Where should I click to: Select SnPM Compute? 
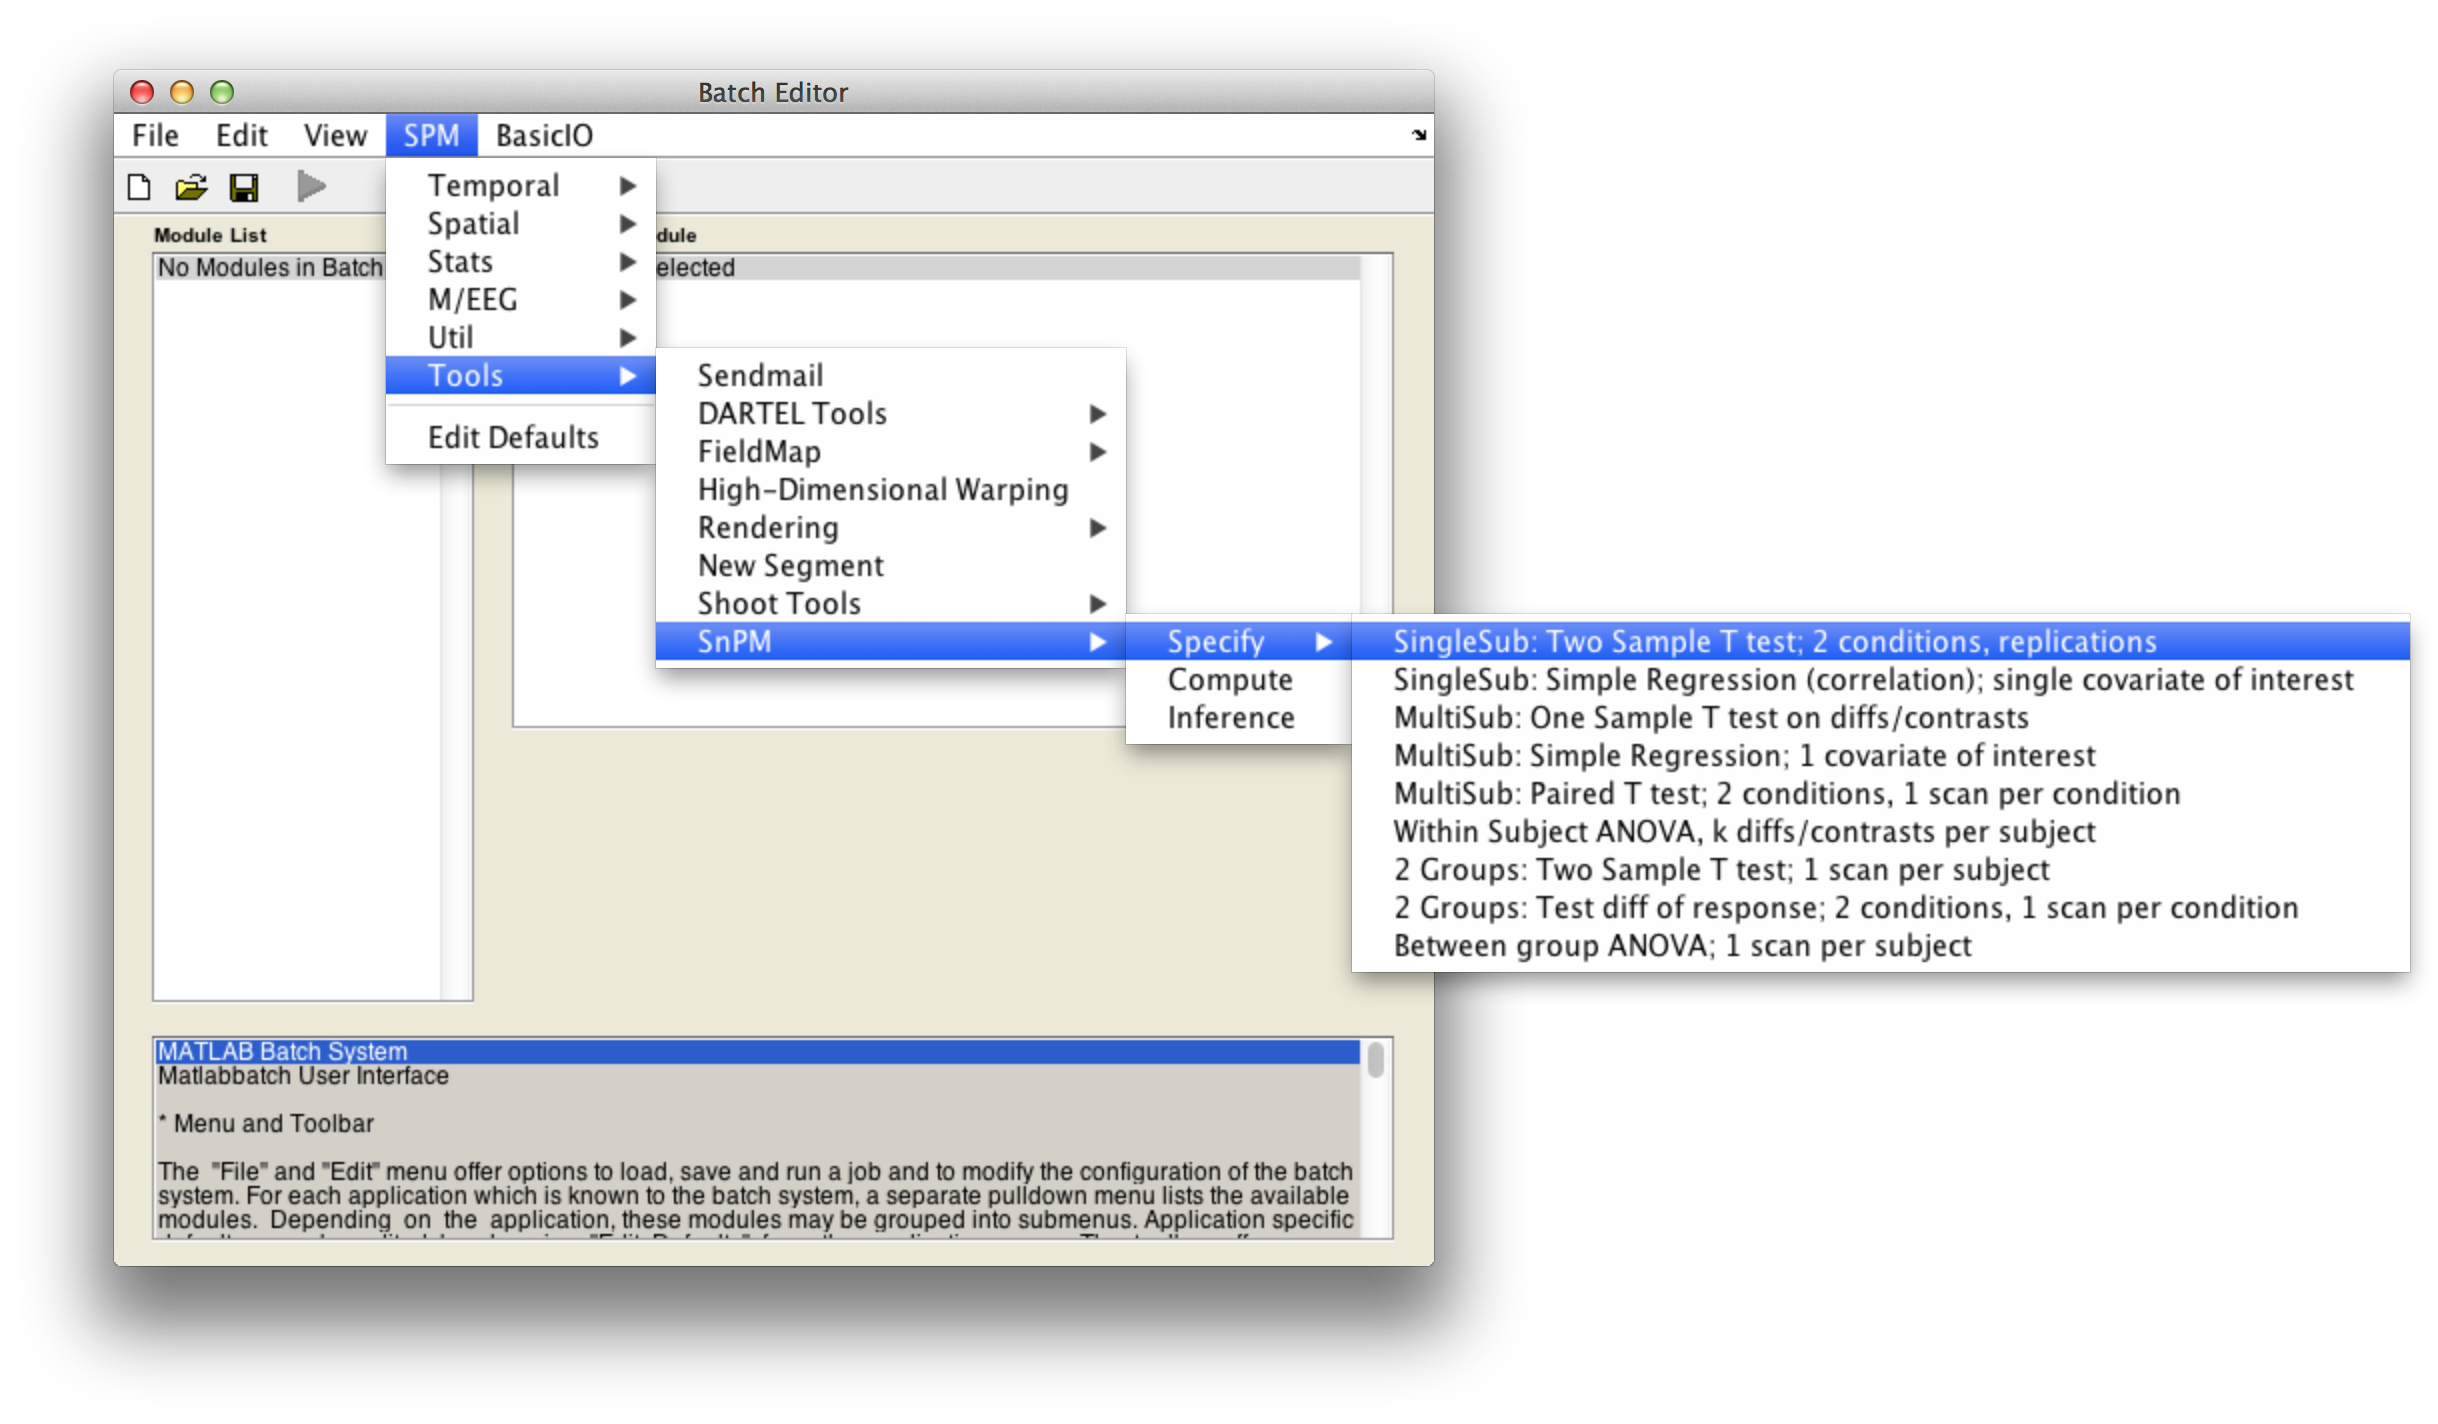(1239, 680)
